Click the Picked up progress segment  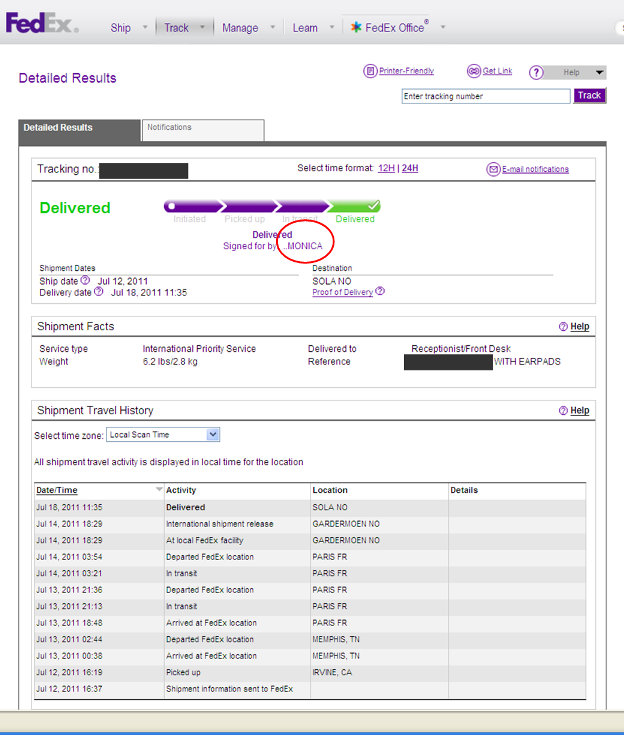click(249, 206)
